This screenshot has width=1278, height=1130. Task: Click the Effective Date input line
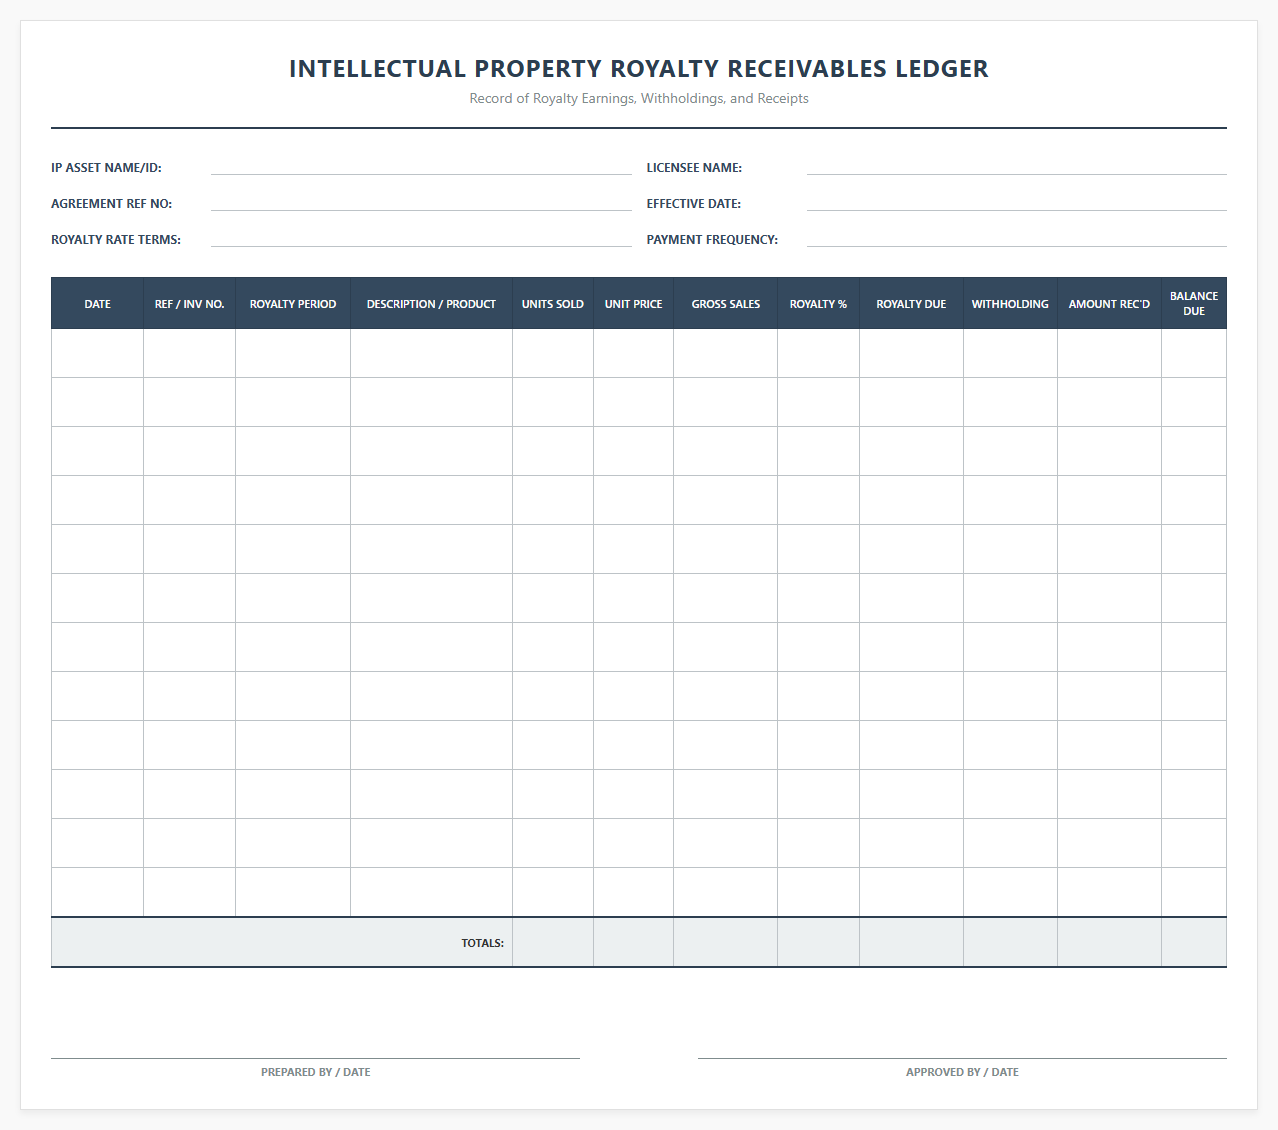tap(1017, 203)
